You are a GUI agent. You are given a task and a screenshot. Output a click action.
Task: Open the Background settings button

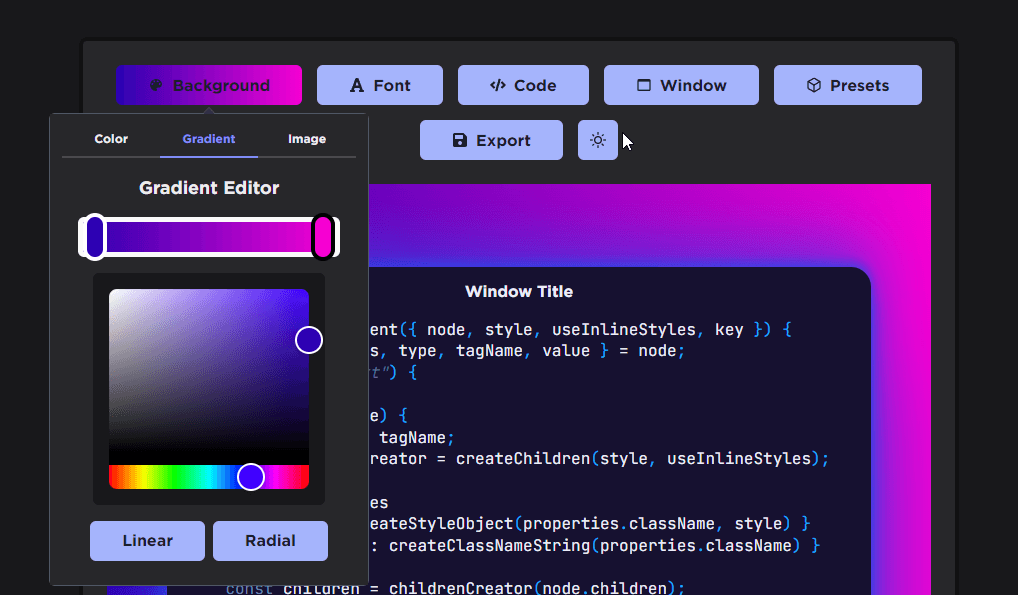[209, 85]
